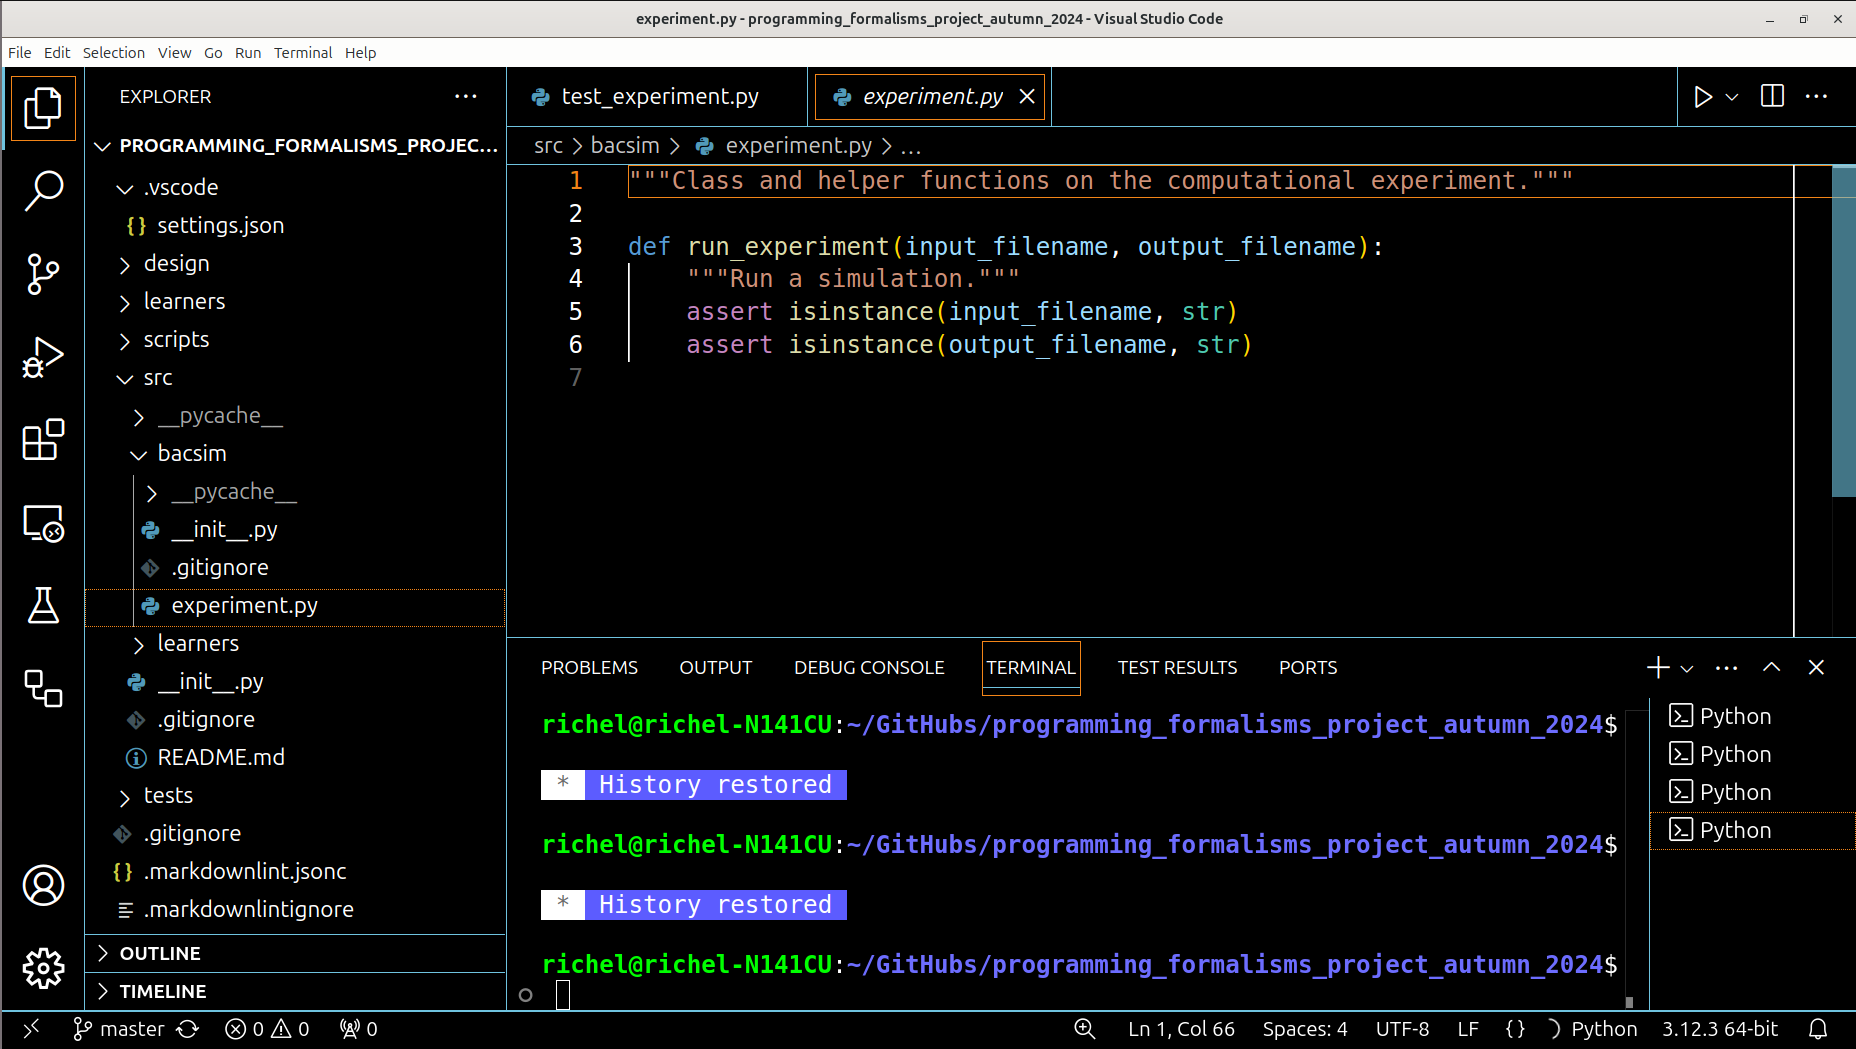Open the Run and Debug view
The height and width of the screenshot is (1049, 1856).
(x=43, y=356)
